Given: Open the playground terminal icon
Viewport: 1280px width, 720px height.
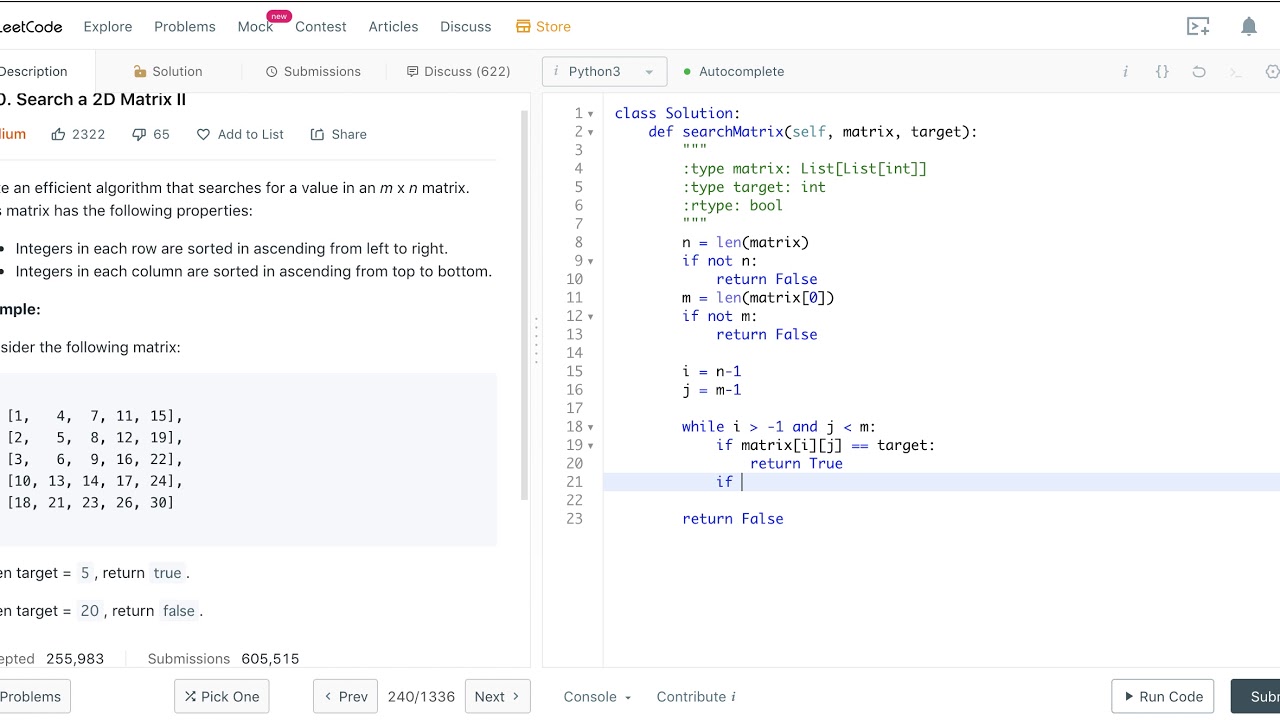Looking at the screenshot, I should (x=1198, y=27).
